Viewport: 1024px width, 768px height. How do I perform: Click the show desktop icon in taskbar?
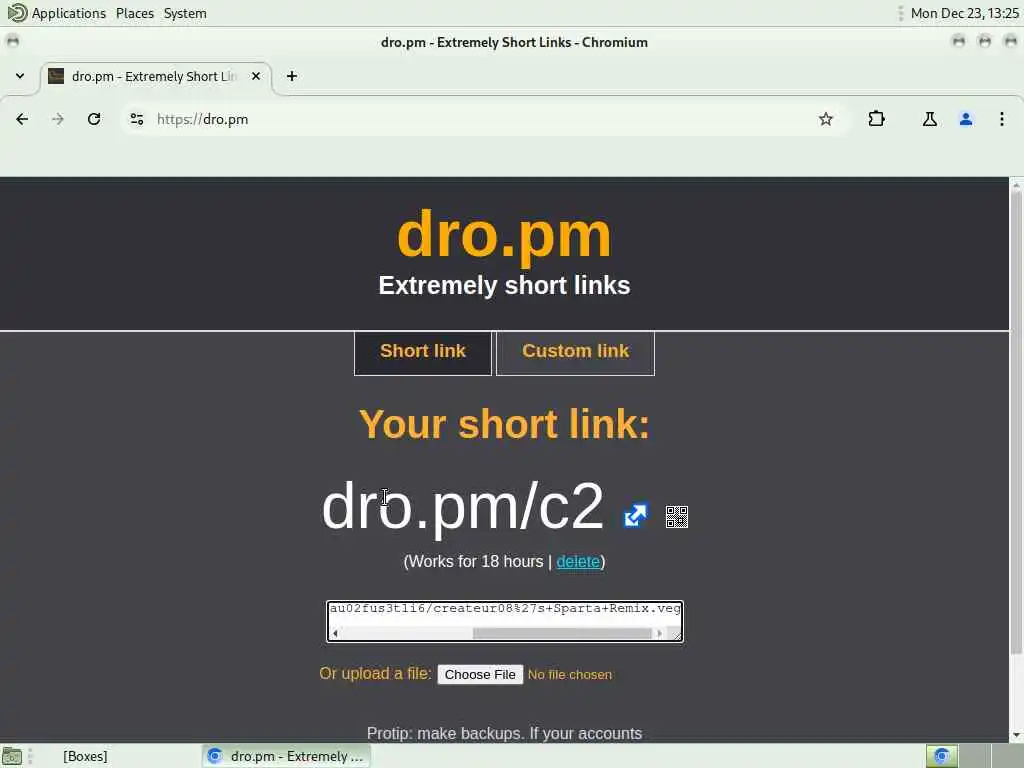click(x=12, y=756)
